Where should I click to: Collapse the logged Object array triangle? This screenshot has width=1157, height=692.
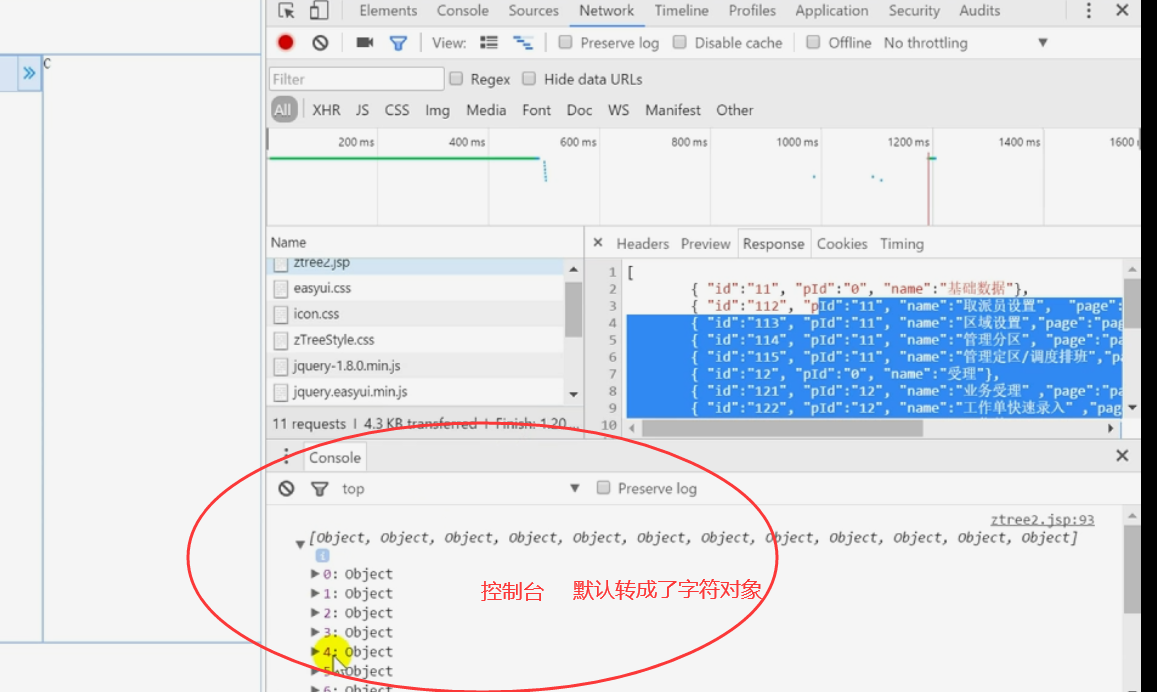[300, 544]
